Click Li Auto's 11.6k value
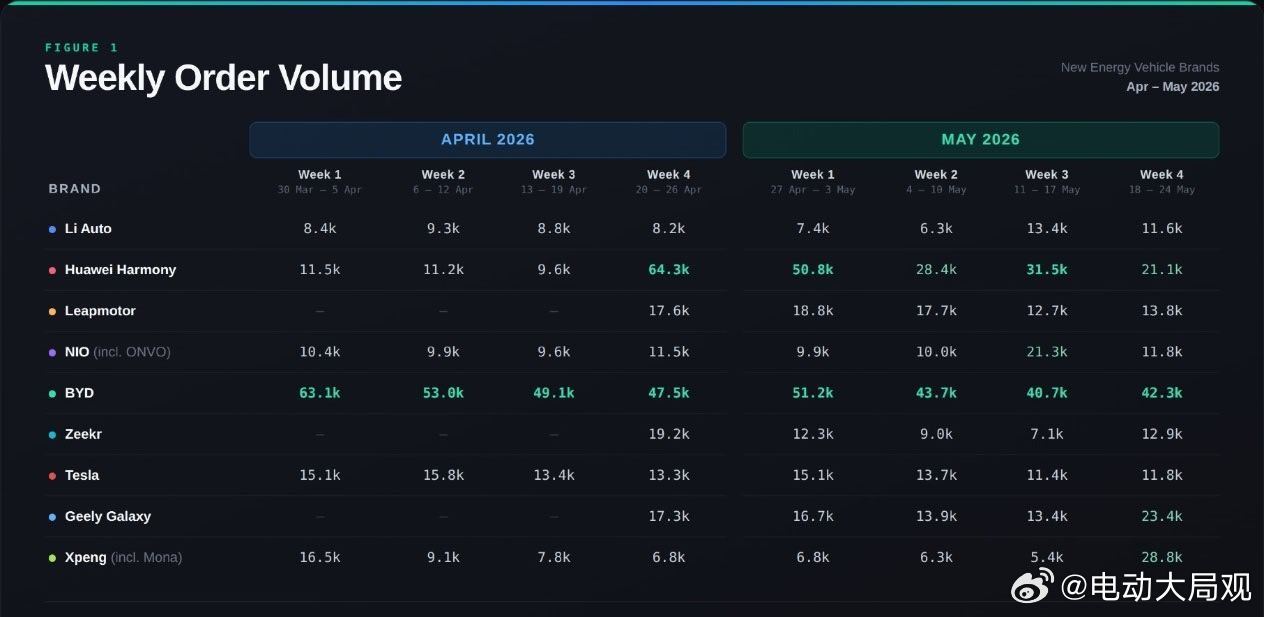Image resolution: width=1264 pixels, height=617 pixels. pos(1162,229)
